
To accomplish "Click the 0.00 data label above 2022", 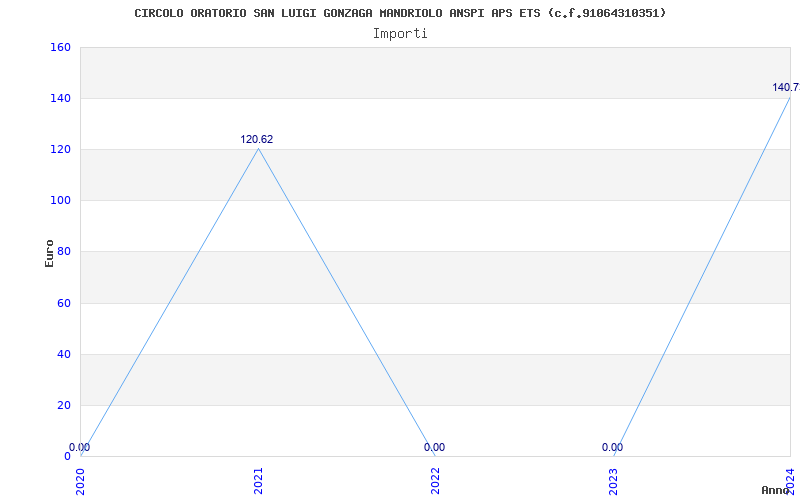I will (435, 447).
